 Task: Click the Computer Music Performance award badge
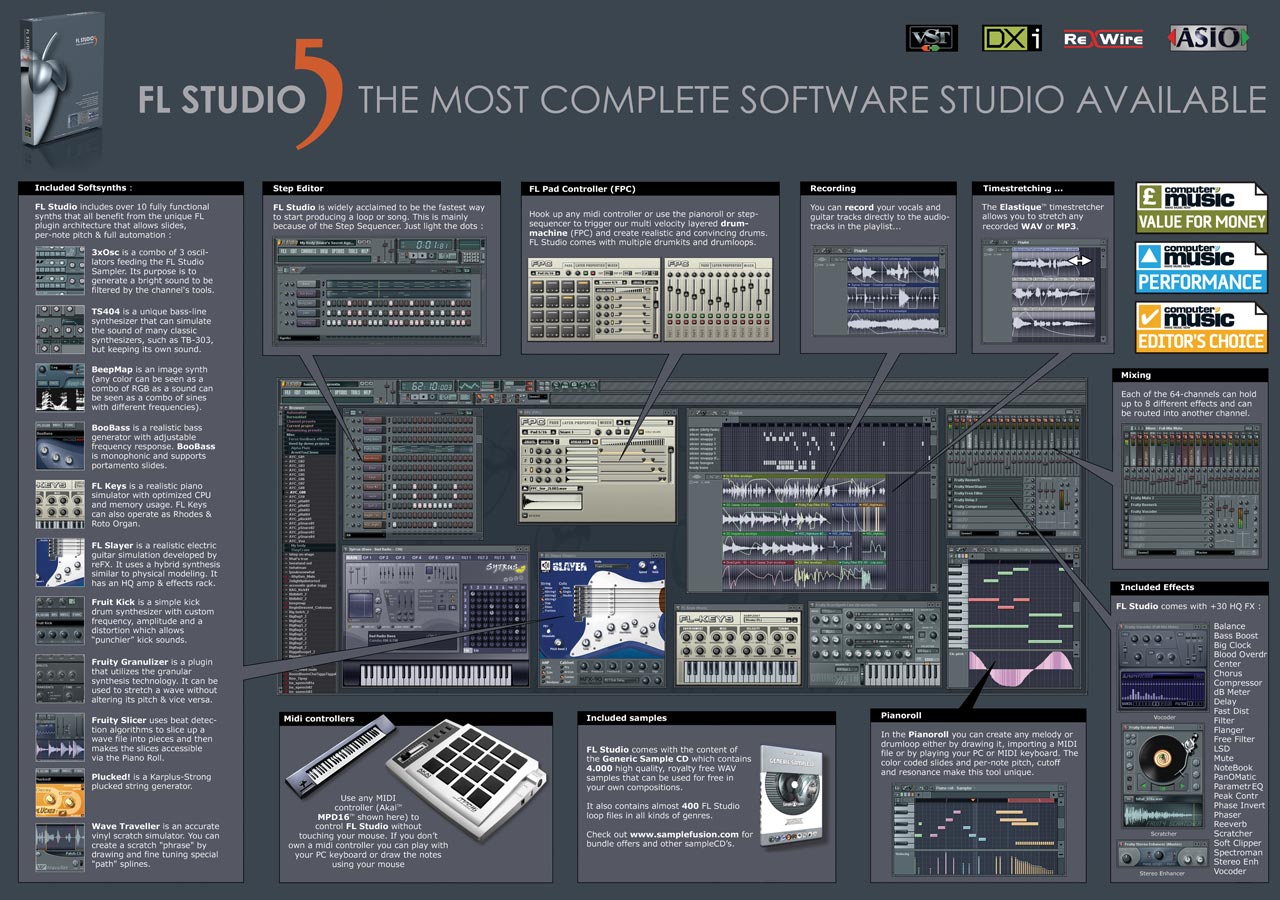coord(1202,268)
